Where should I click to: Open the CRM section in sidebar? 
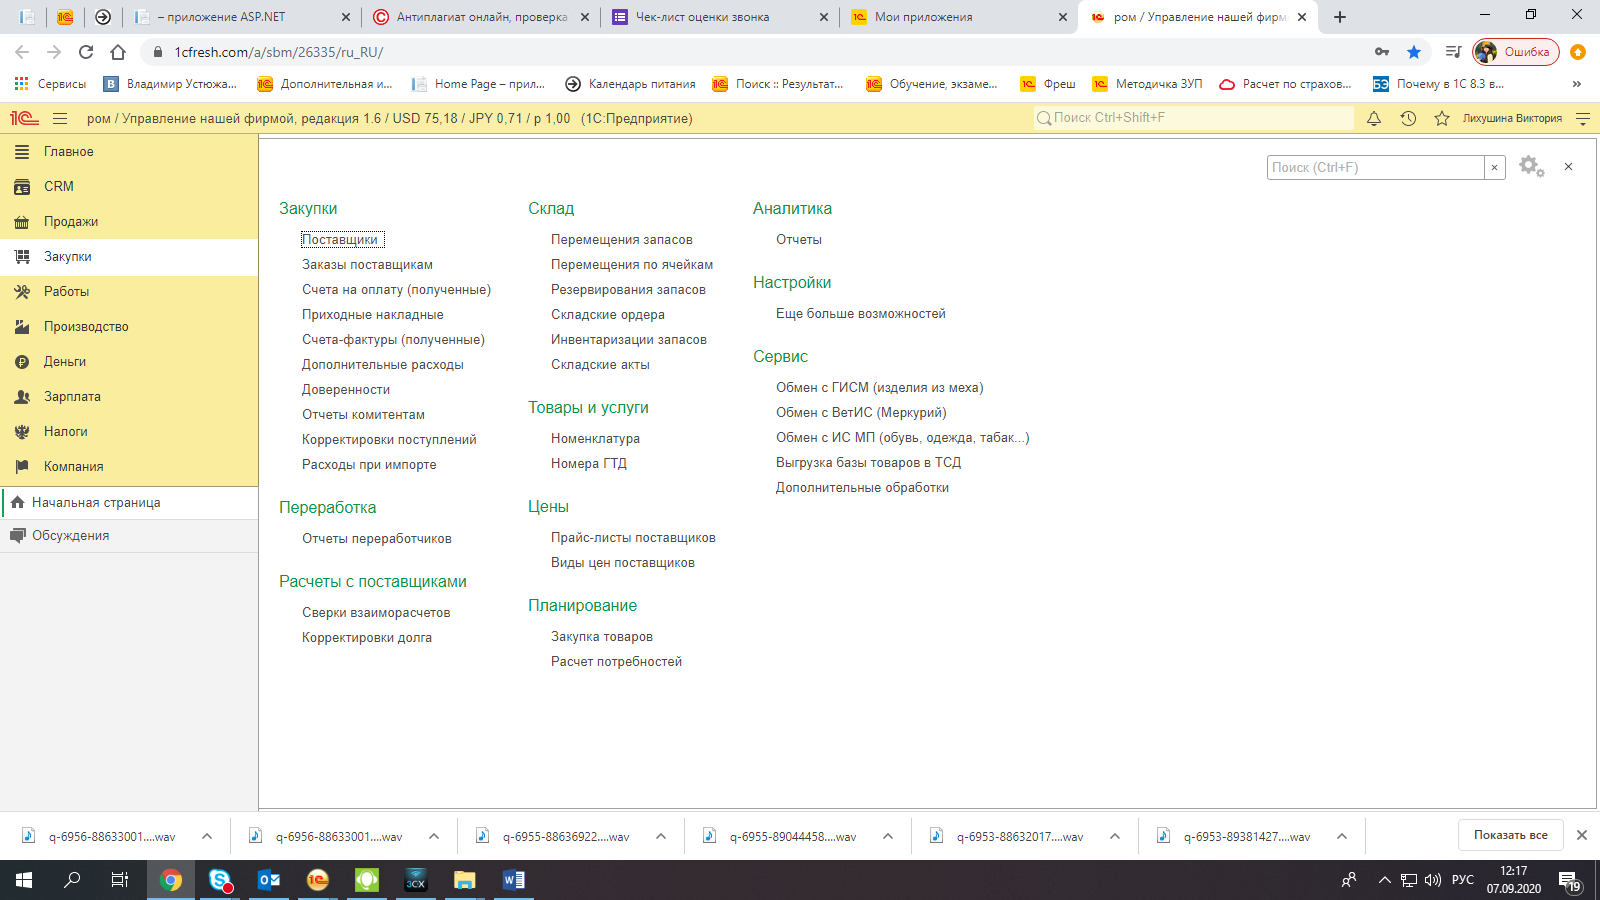coord(129,187)
